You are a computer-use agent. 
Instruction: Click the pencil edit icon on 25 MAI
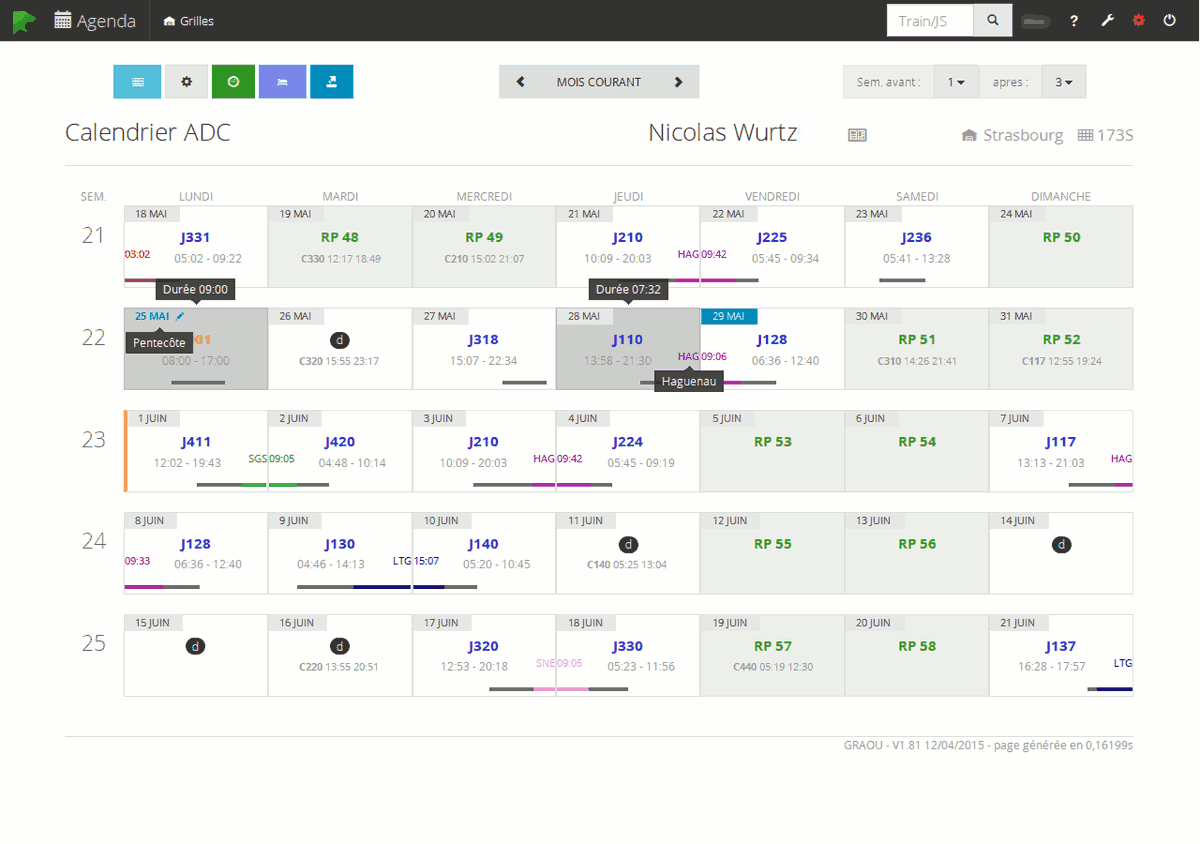180,316
